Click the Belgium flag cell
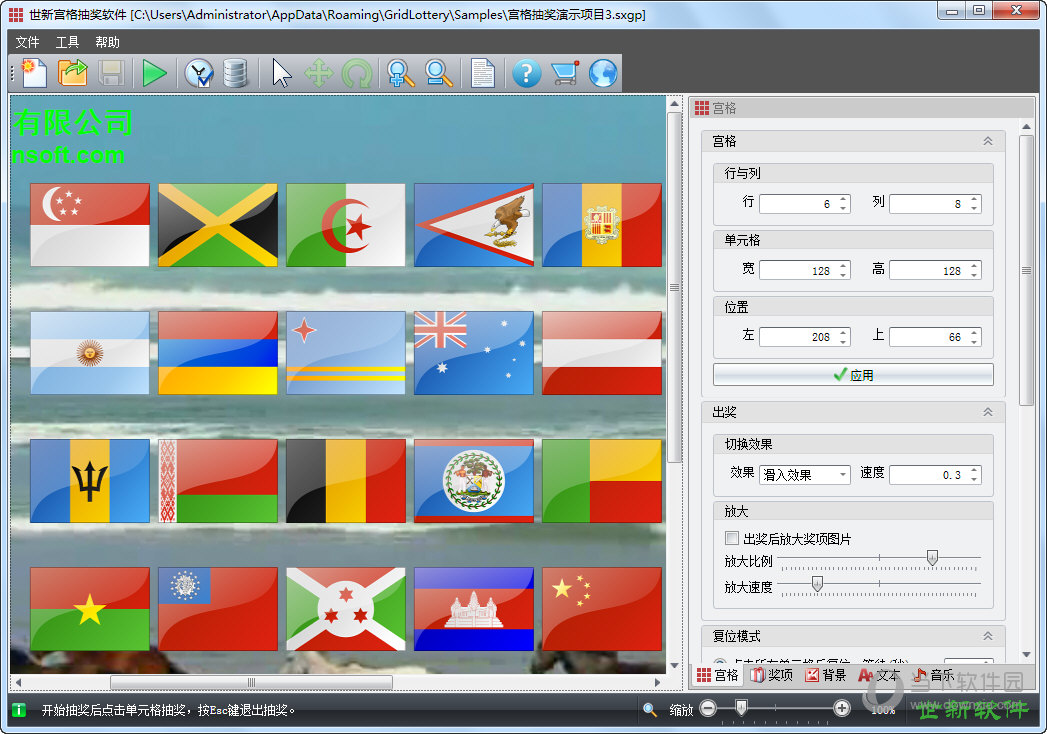 pyautogui.click(x=346, y=481)
